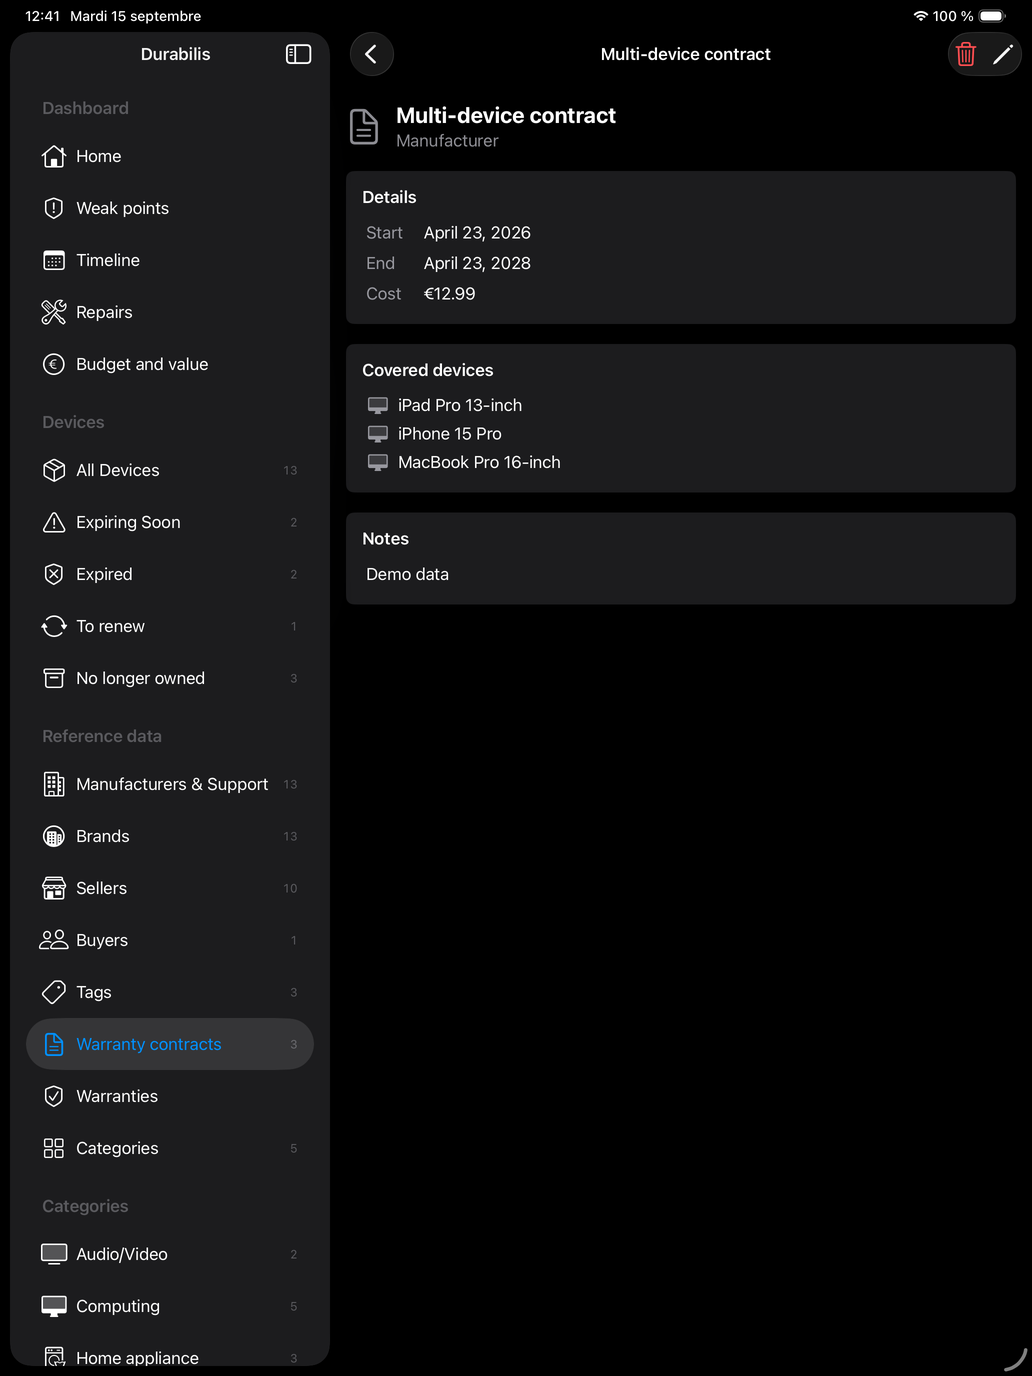Edit contract with the pencil icon
The image size is (1032, 1376).
tap(1003, 54)
